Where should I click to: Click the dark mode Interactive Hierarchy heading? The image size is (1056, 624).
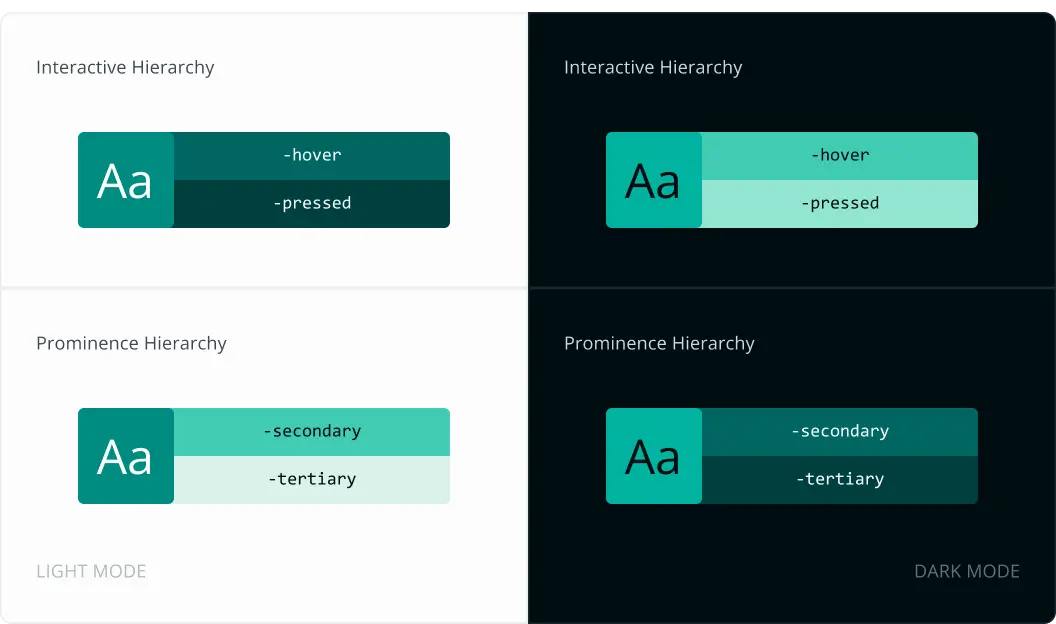pyautogui.click(x=653, y=68)
